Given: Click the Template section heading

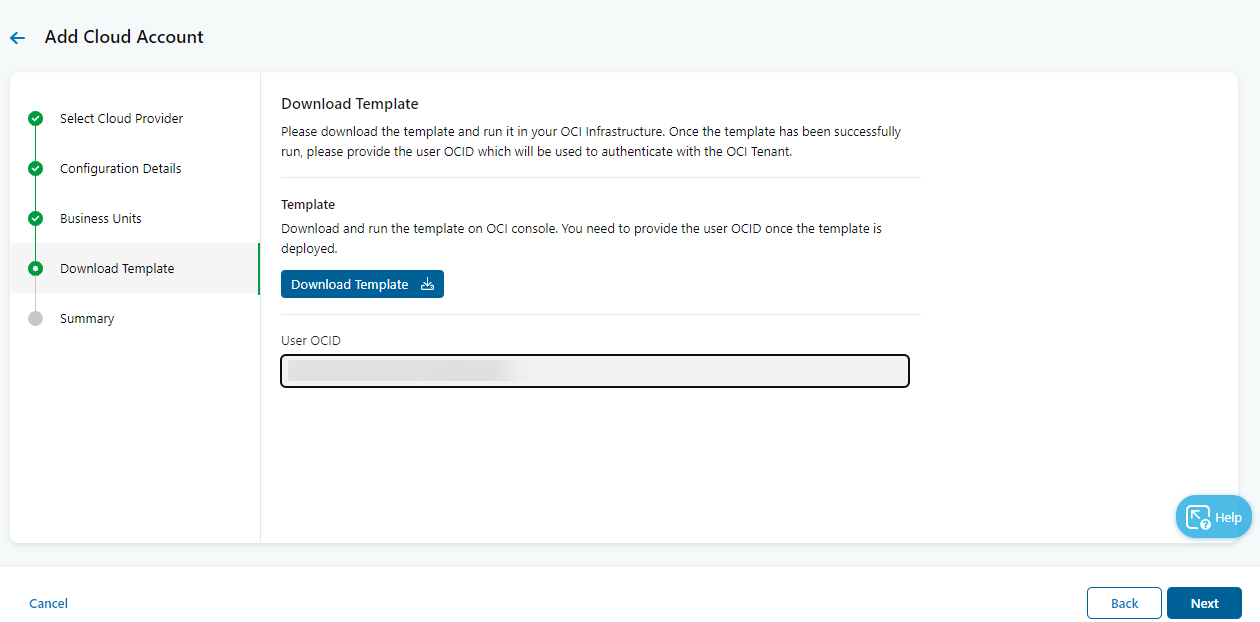Looking at the screenshot, I should pyautogui.click(x=307, y=204).
